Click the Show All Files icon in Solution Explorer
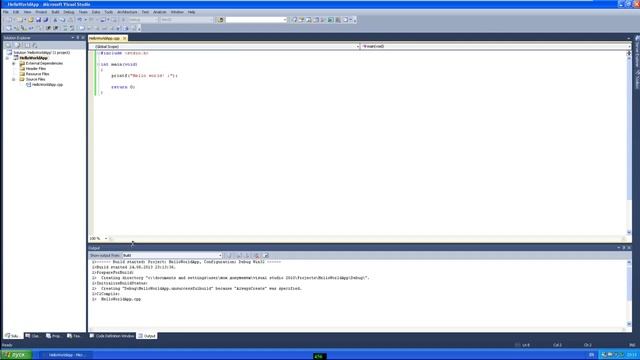640x360 pixels. coord(18,45)
